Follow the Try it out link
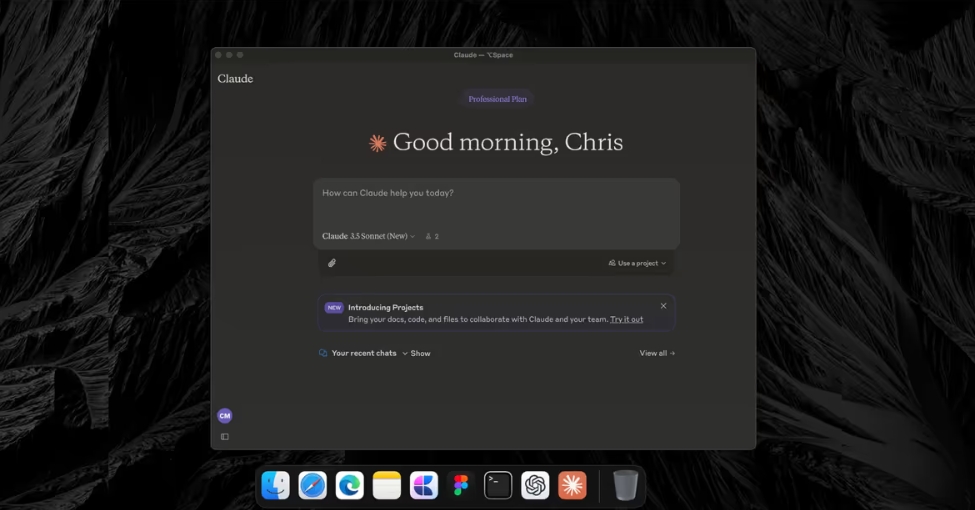Viewport: 975px width, 510px height. (x=626, y=319)
